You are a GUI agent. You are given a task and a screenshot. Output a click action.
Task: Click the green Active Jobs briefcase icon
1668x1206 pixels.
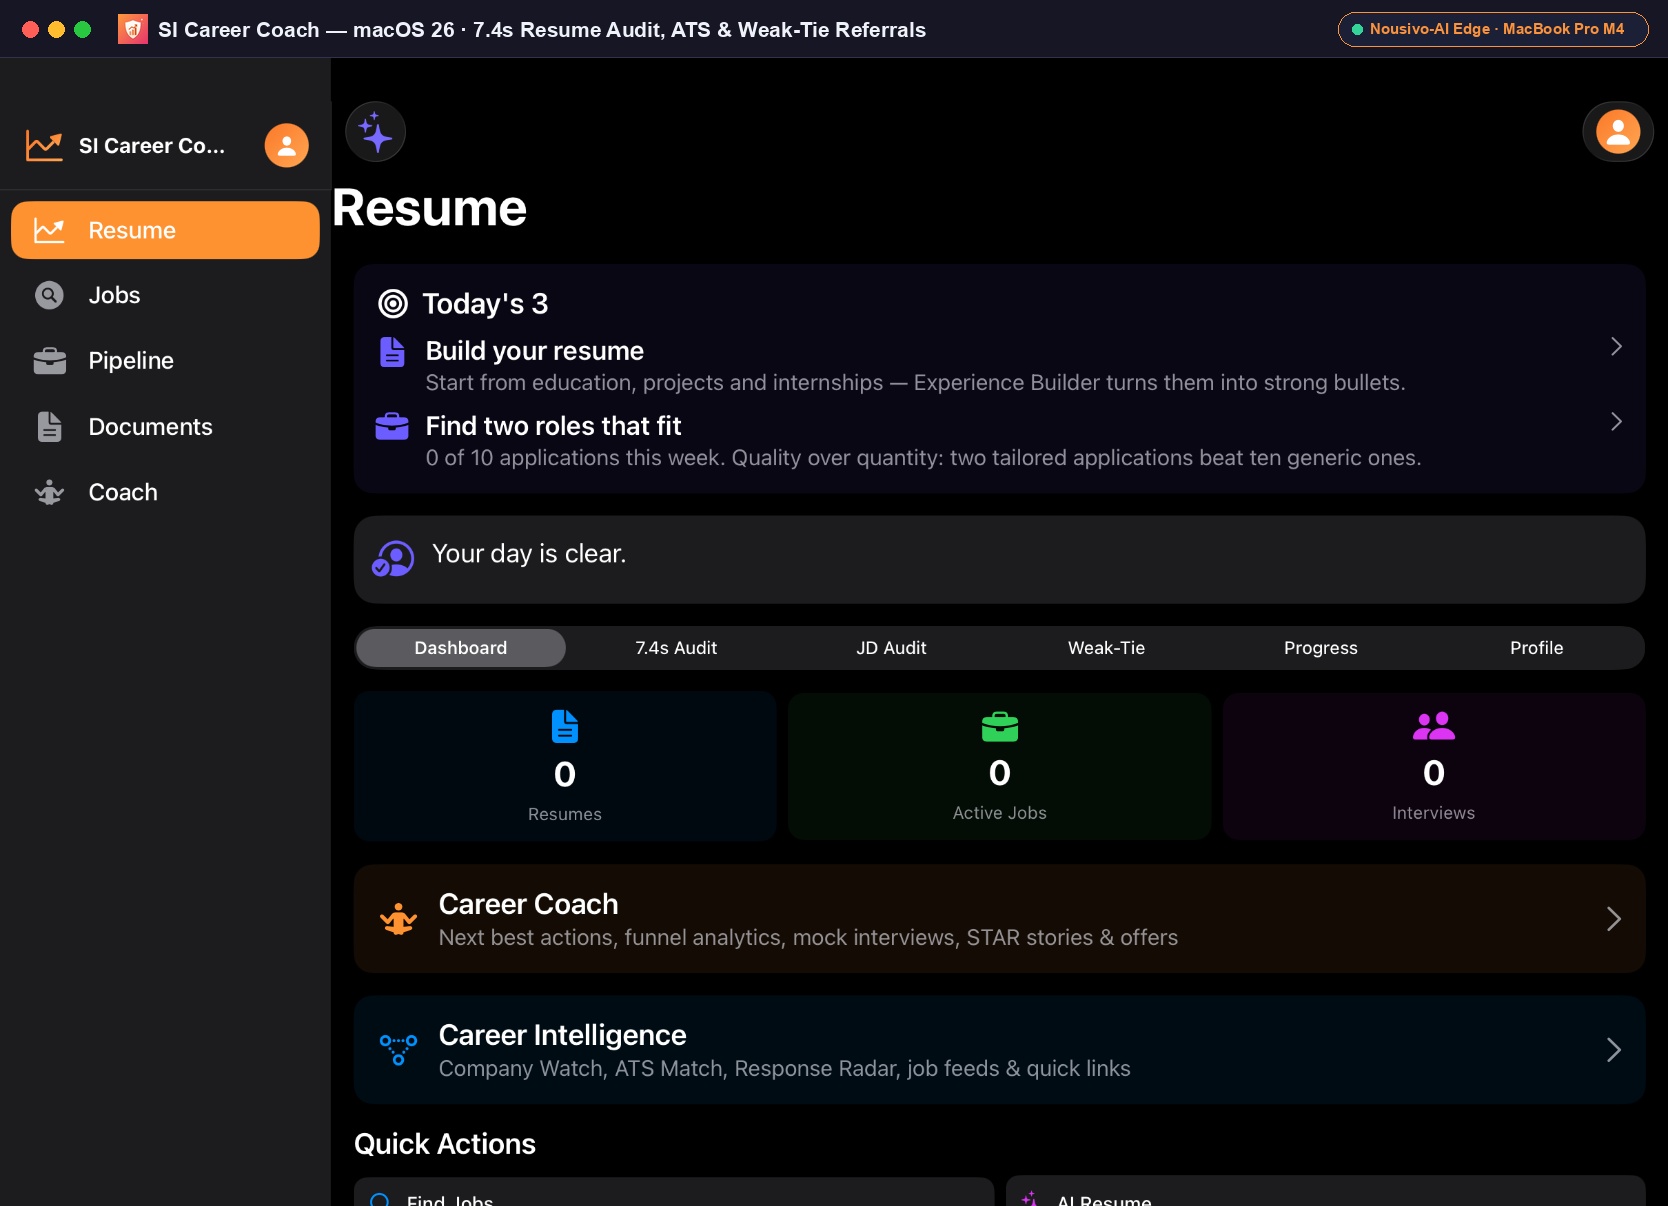1000,727
